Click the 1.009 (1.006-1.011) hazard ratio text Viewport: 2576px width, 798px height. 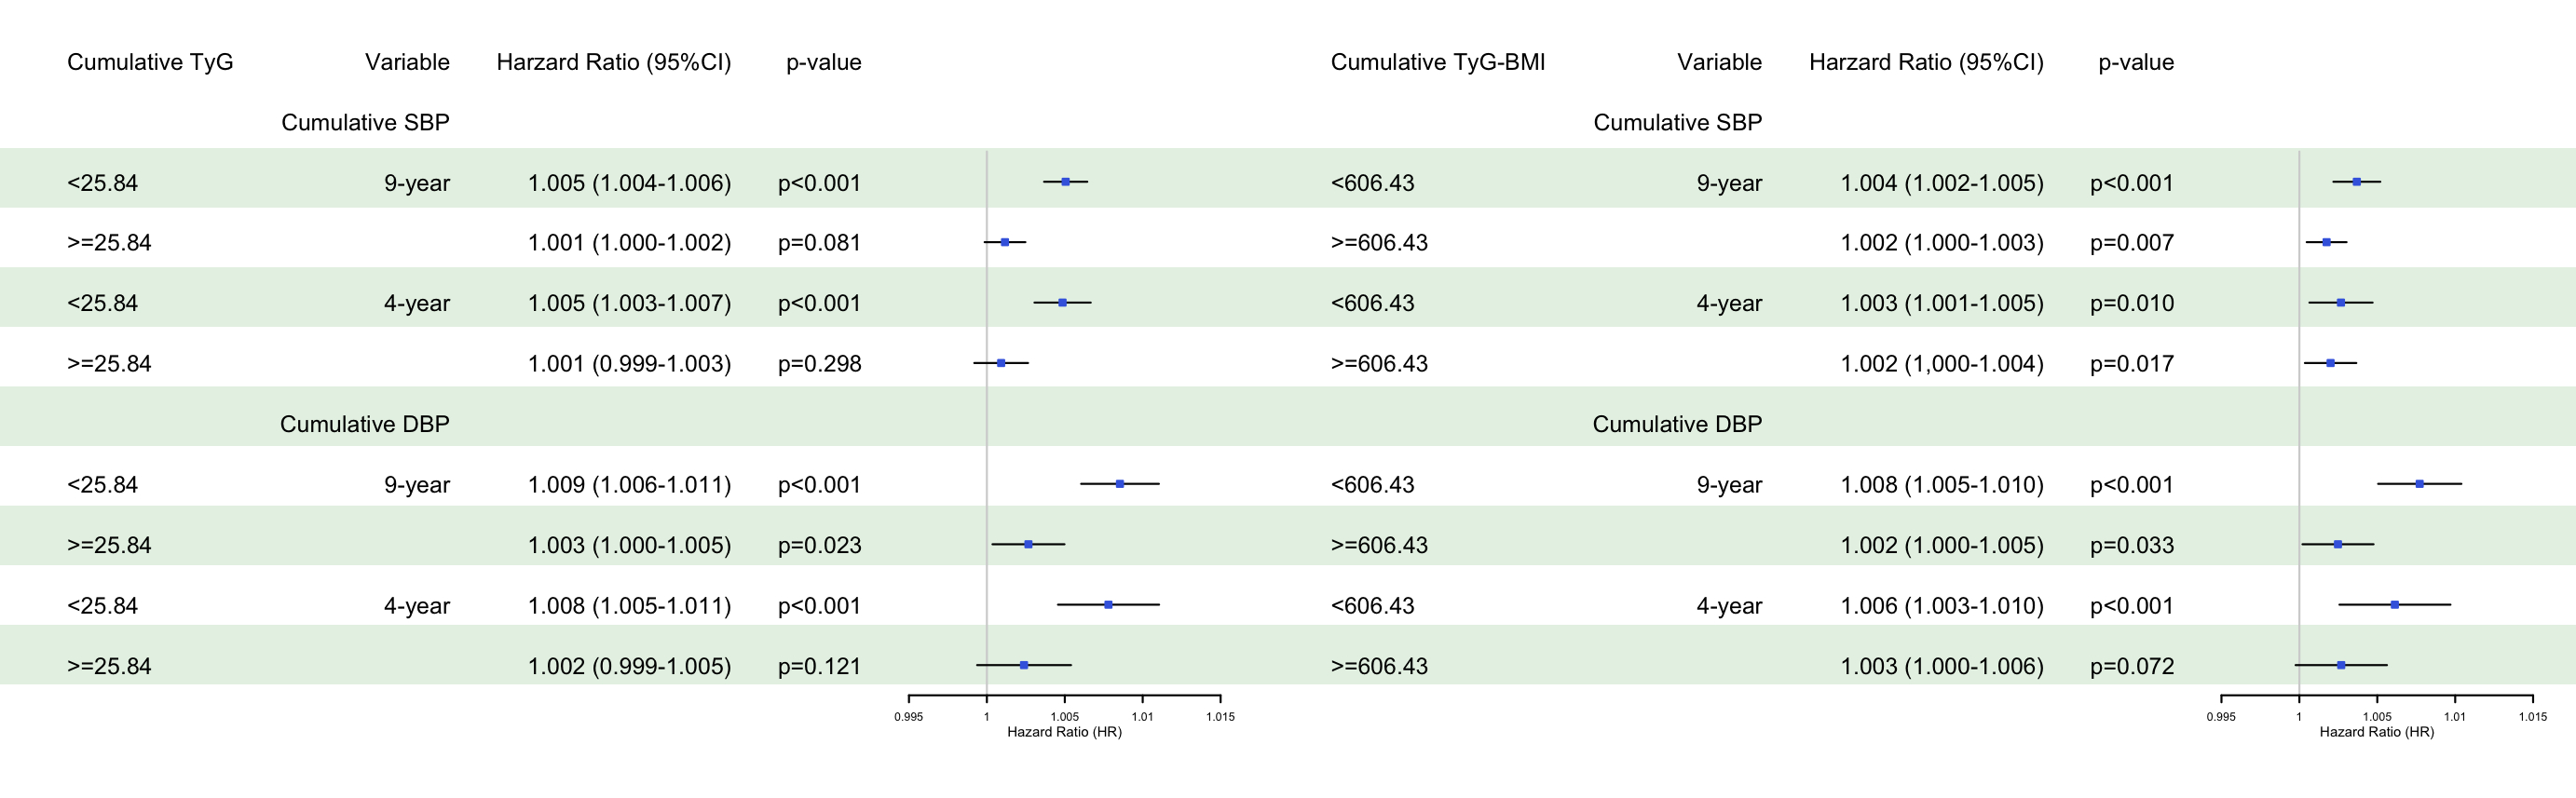pyautogui.click(x=629, y=485)
